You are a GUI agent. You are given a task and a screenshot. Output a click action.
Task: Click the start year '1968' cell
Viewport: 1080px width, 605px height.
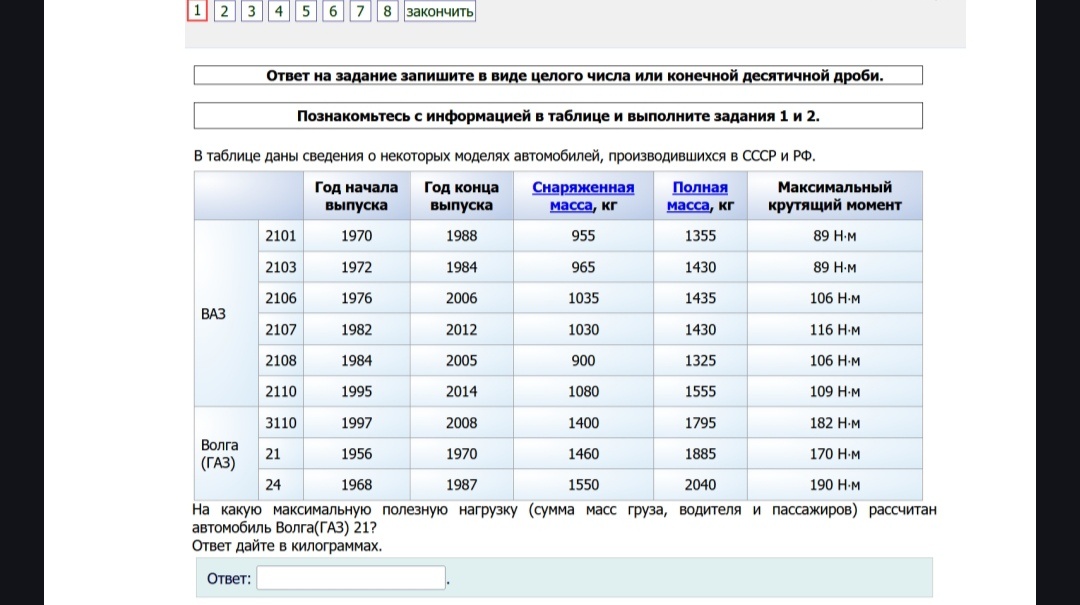[357, 484]
